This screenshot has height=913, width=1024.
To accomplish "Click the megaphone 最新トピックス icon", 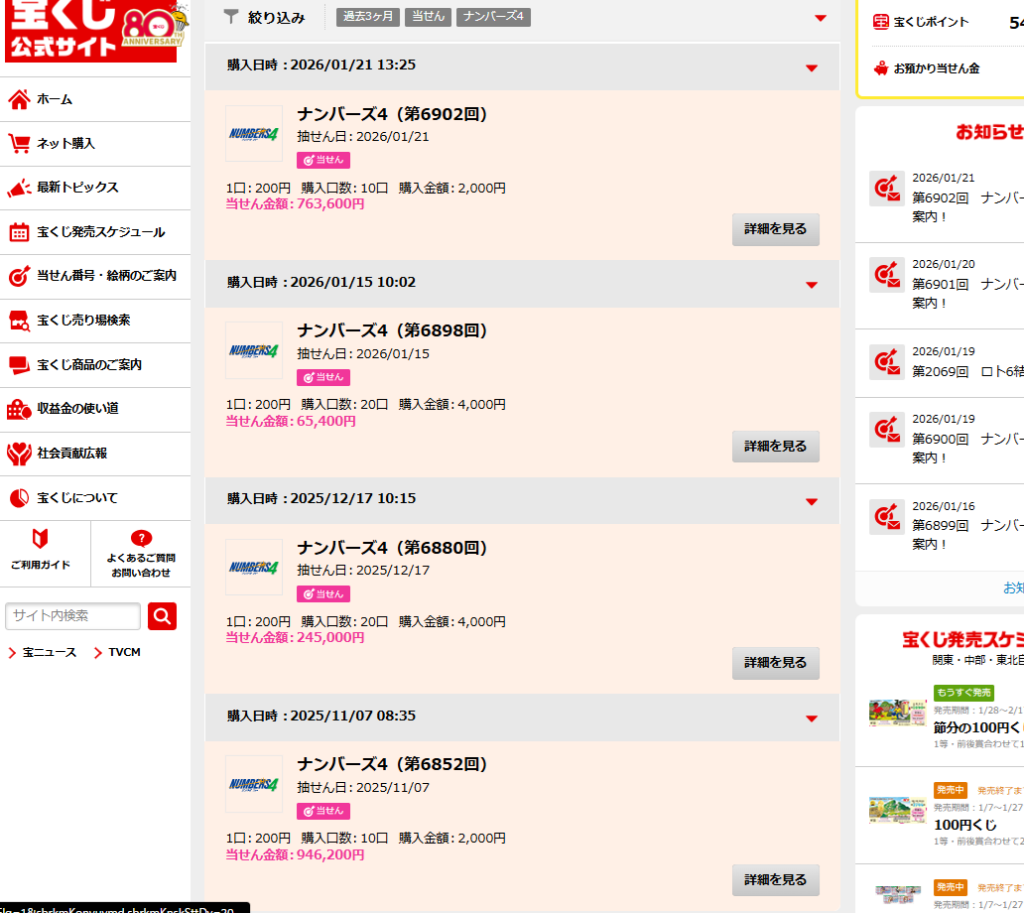I will pyautogui.click(x=19, y=187).
